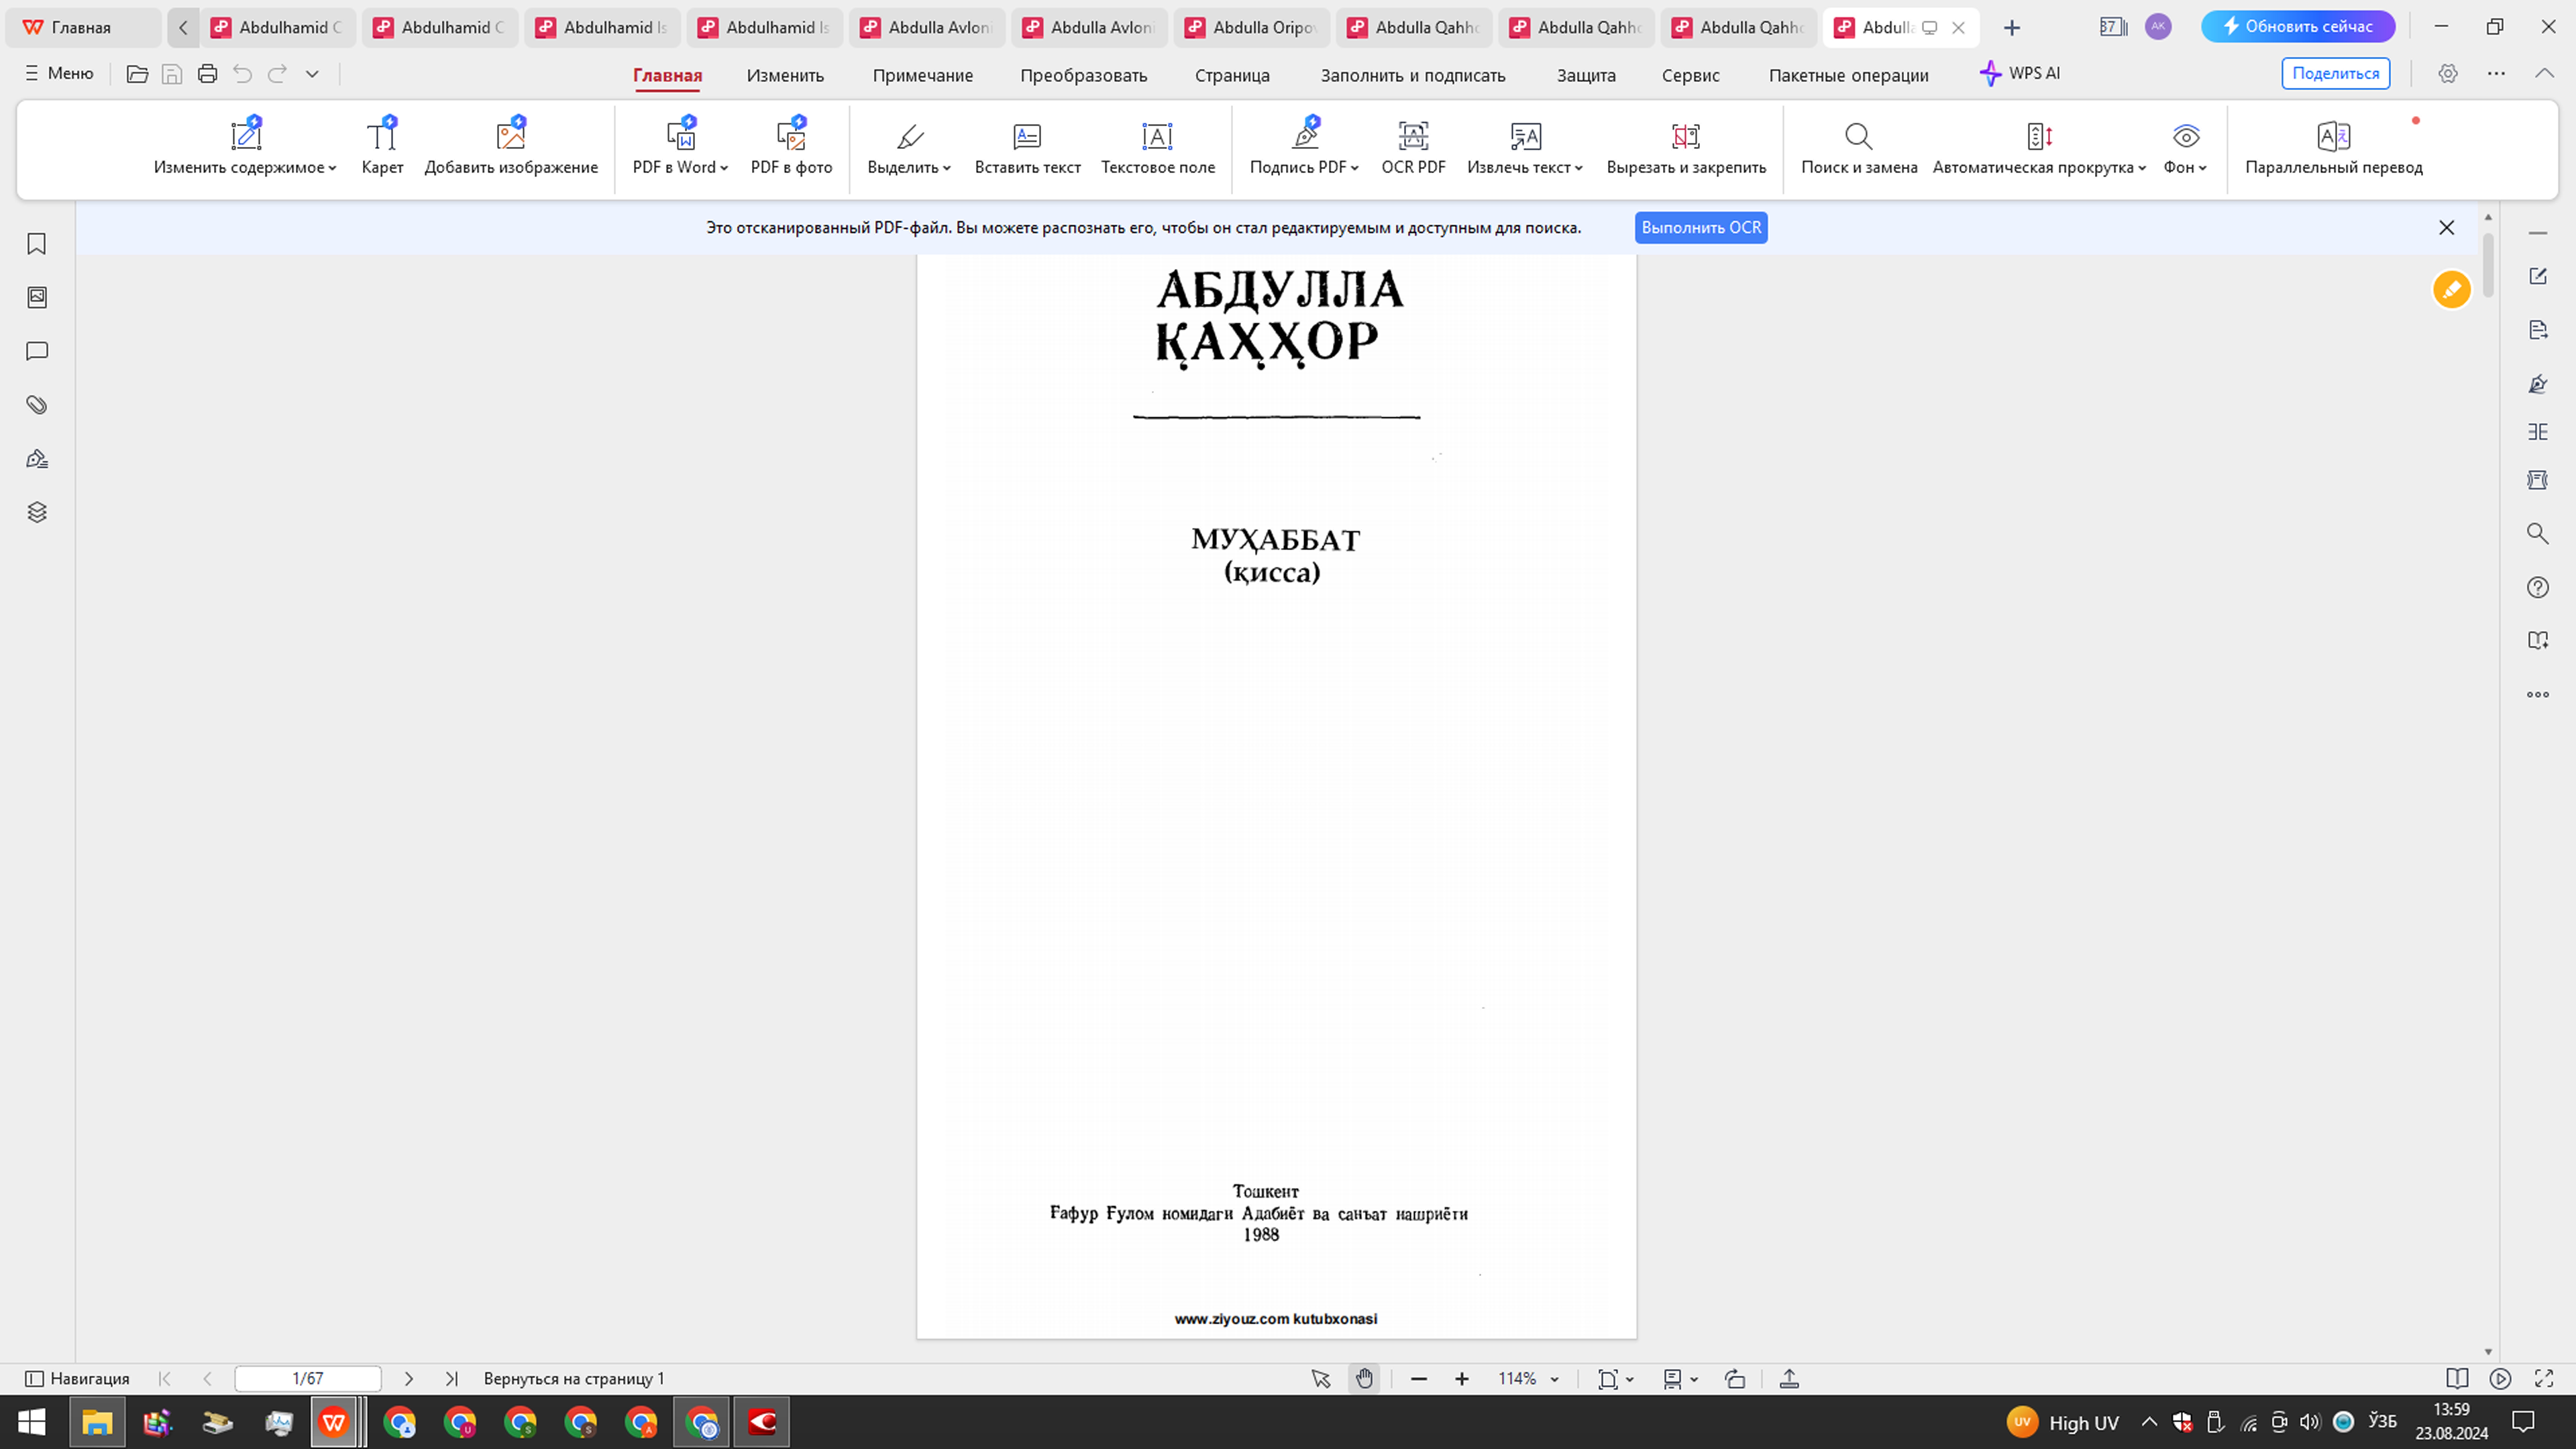Screen dimensions: 2576x1449
Task: Click the OCR PDF tool icon
Action: coord(1412,136)
